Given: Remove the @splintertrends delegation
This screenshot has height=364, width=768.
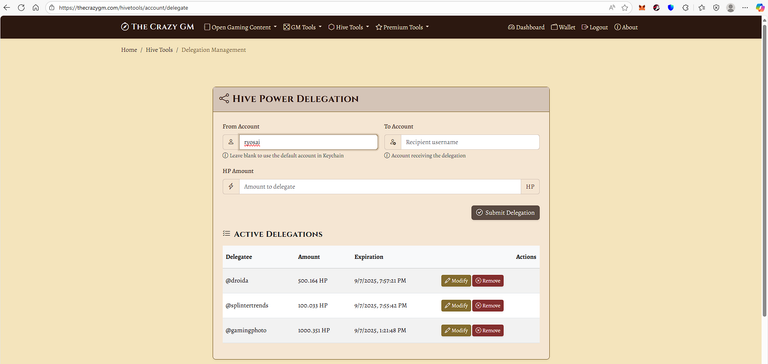Looking at the screenshot, I should point(488,306).
